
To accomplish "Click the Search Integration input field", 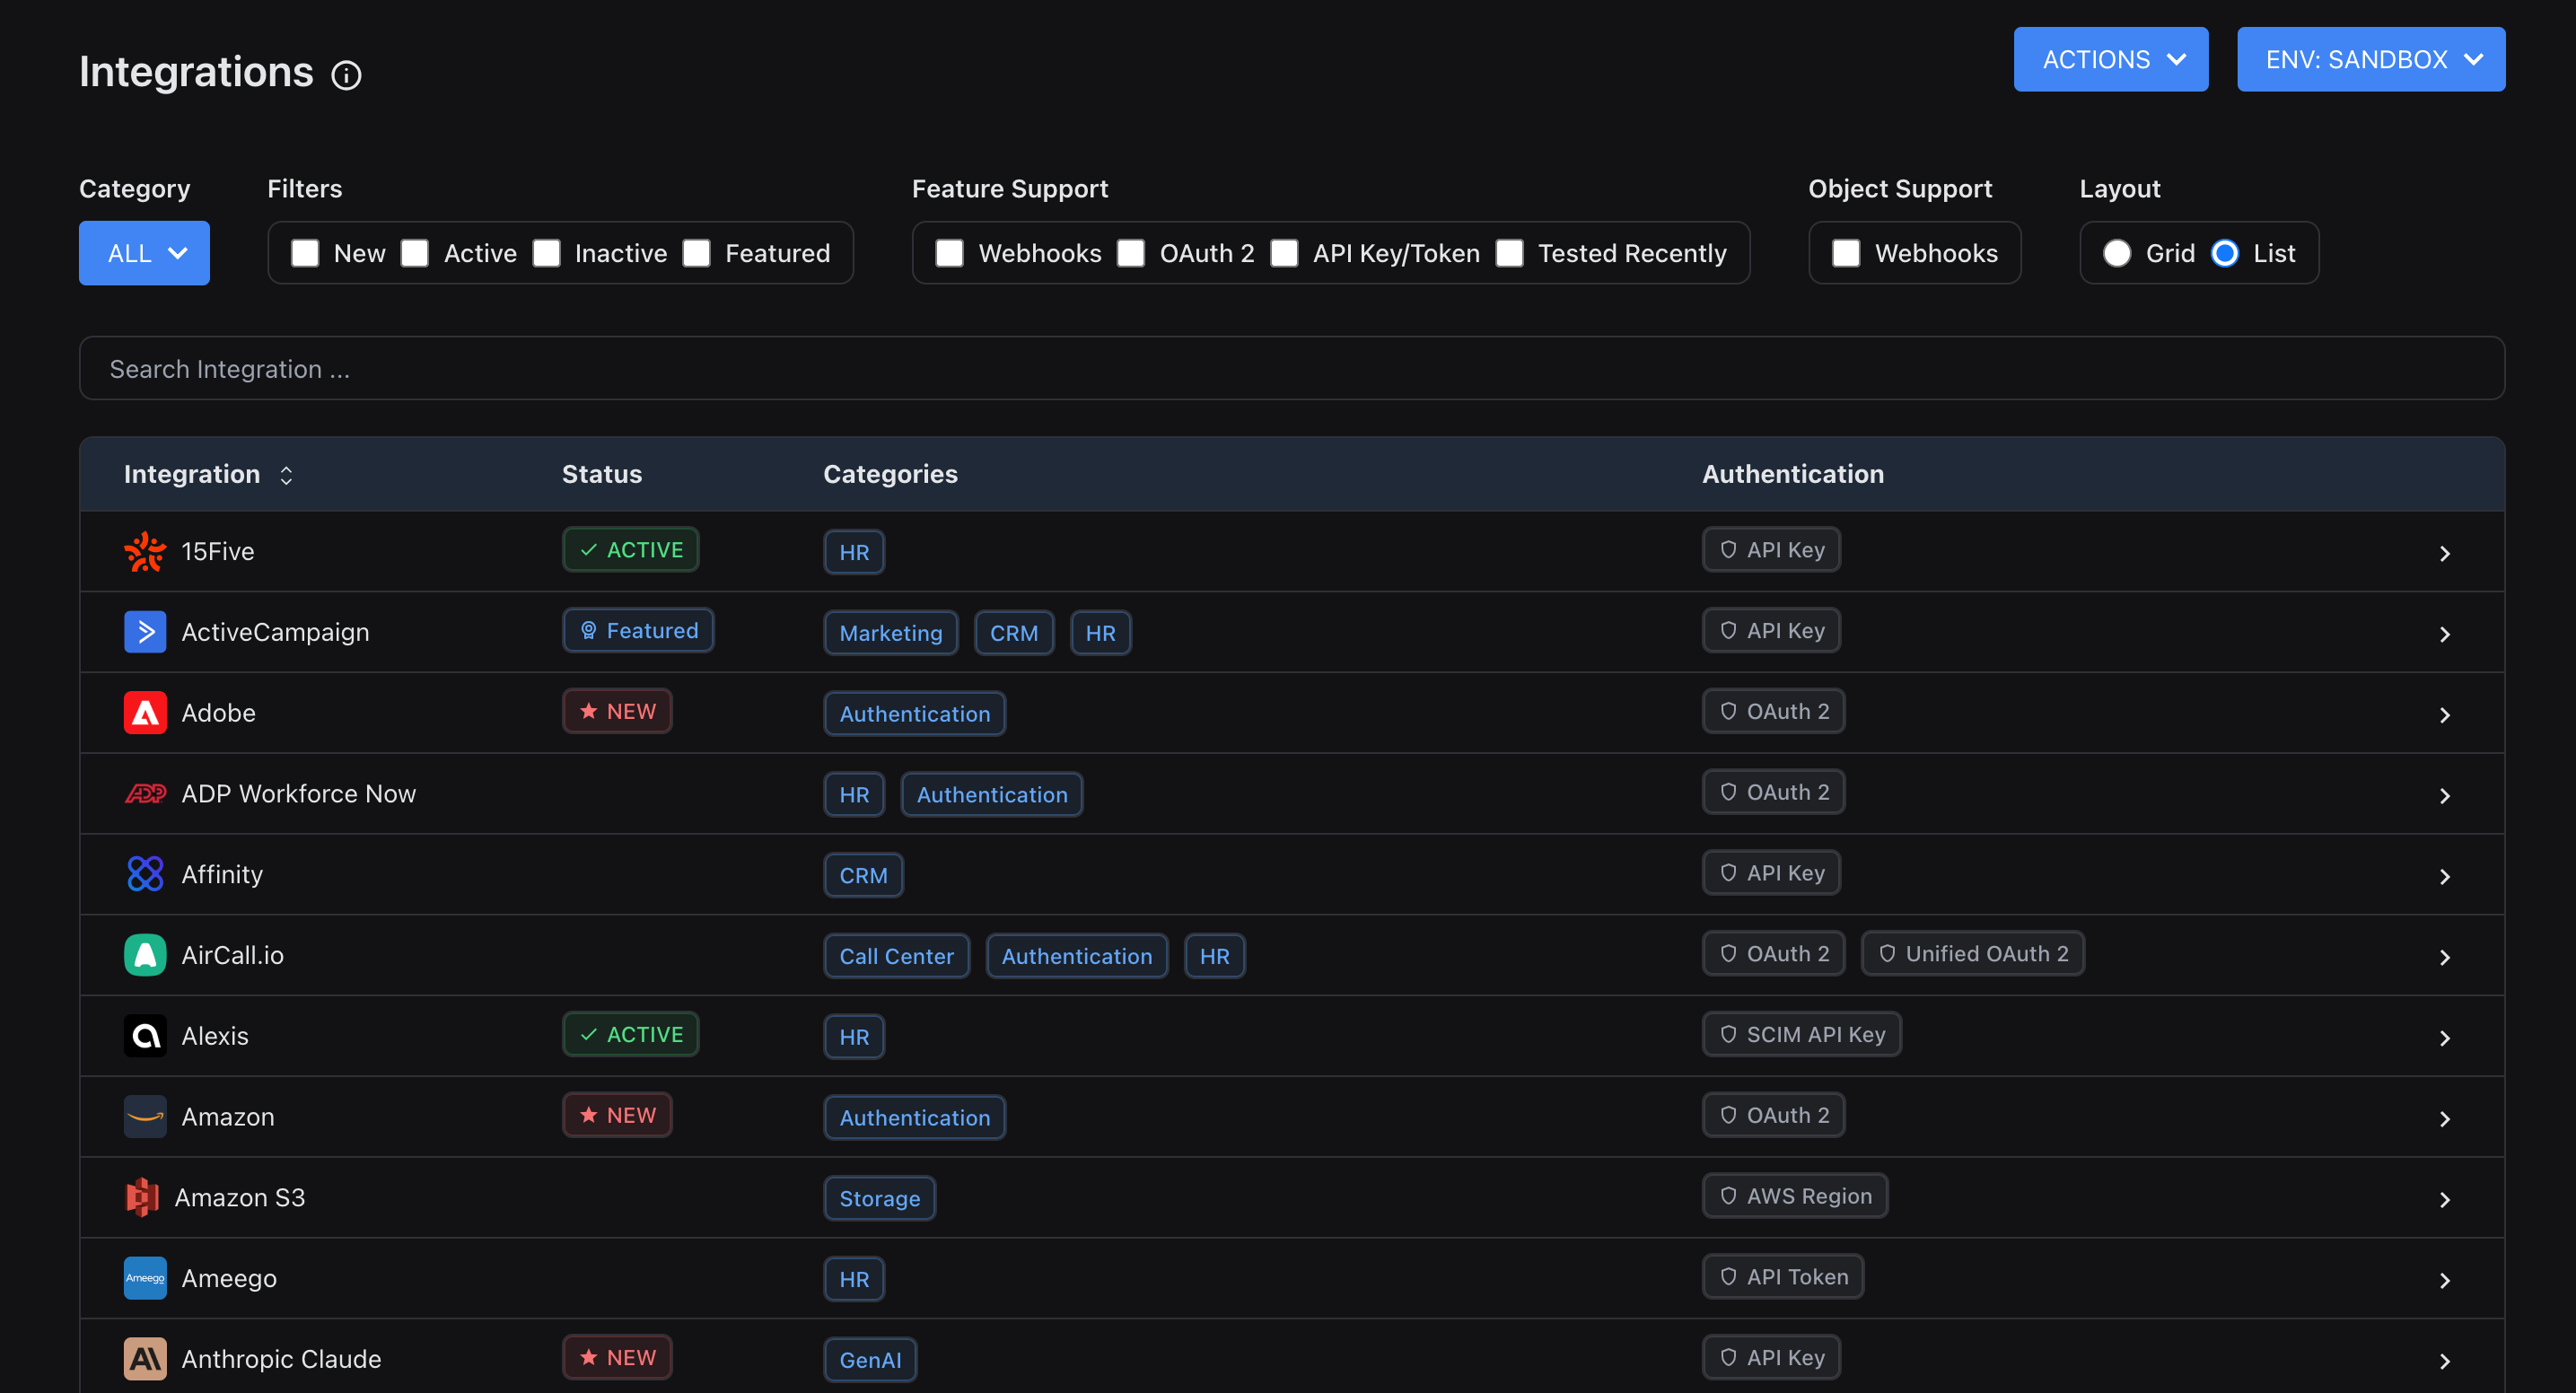I will [1290, 369].
